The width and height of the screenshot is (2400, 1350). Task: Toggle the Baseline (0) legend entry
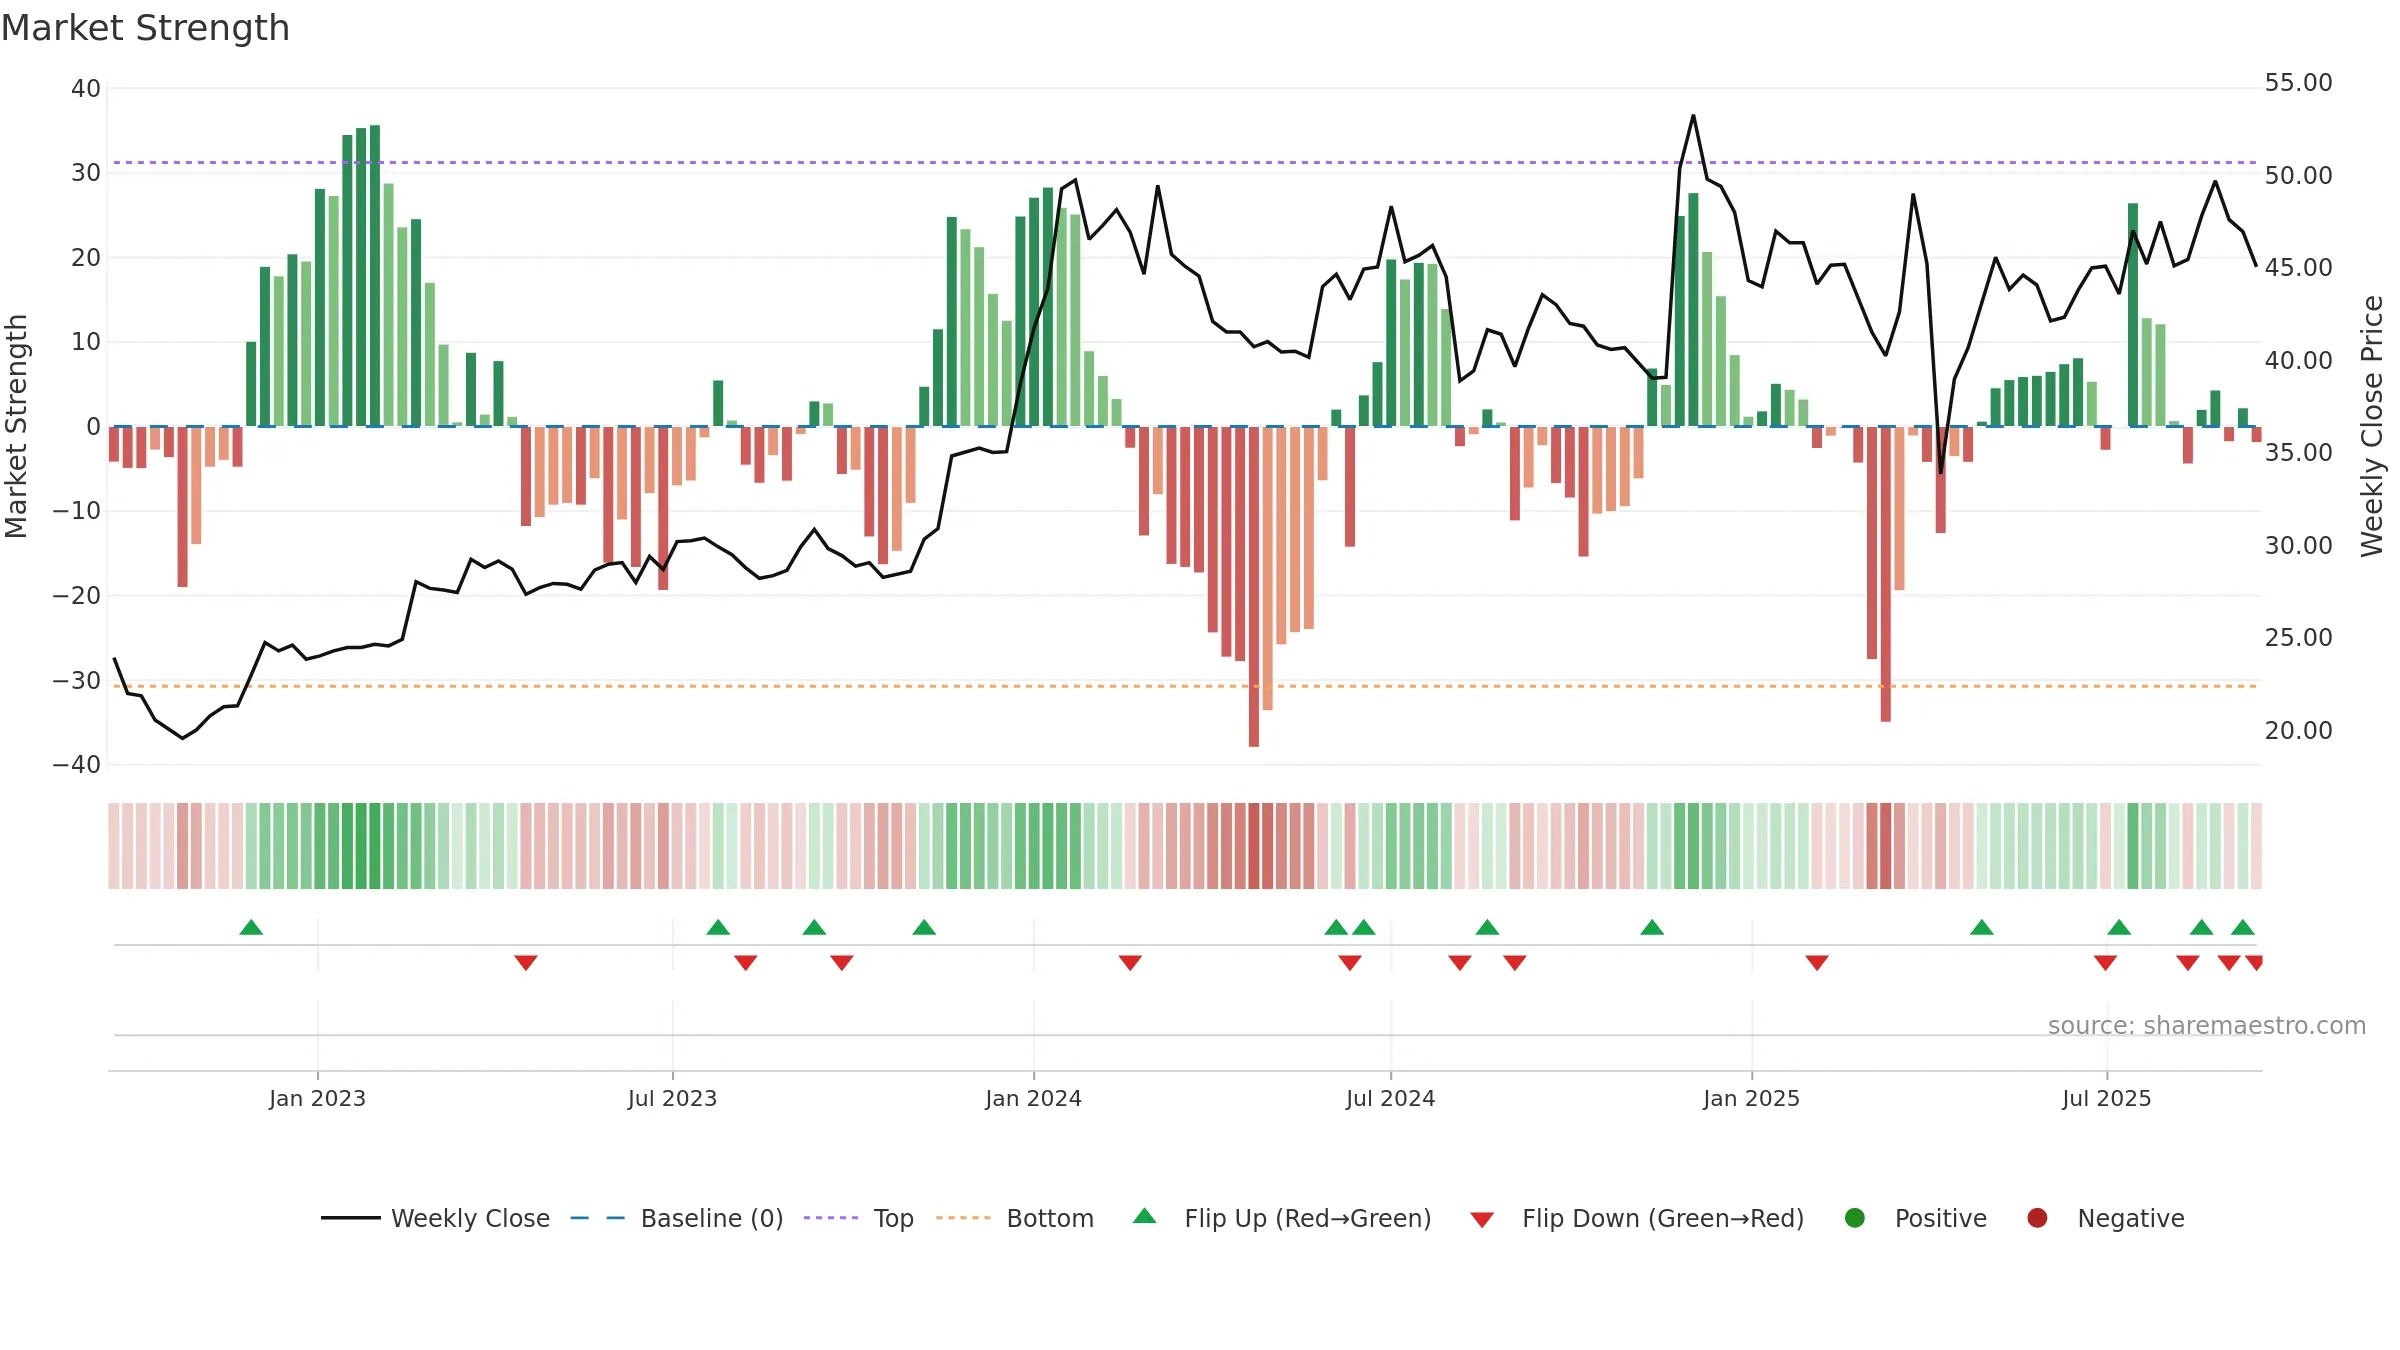click(677, 1218)
